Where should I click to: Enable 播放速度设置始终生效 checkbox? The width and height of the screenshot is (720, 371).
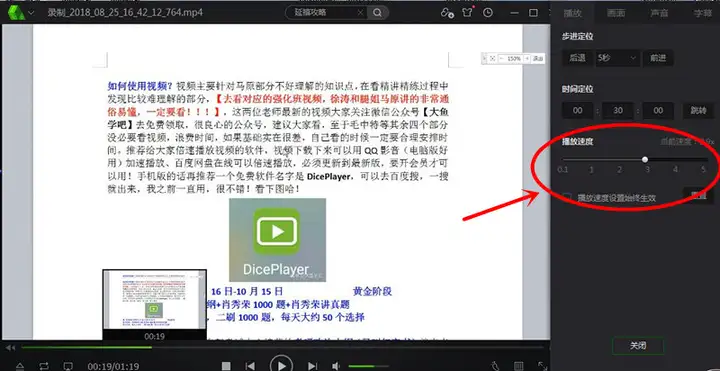(x=567, y=197)
